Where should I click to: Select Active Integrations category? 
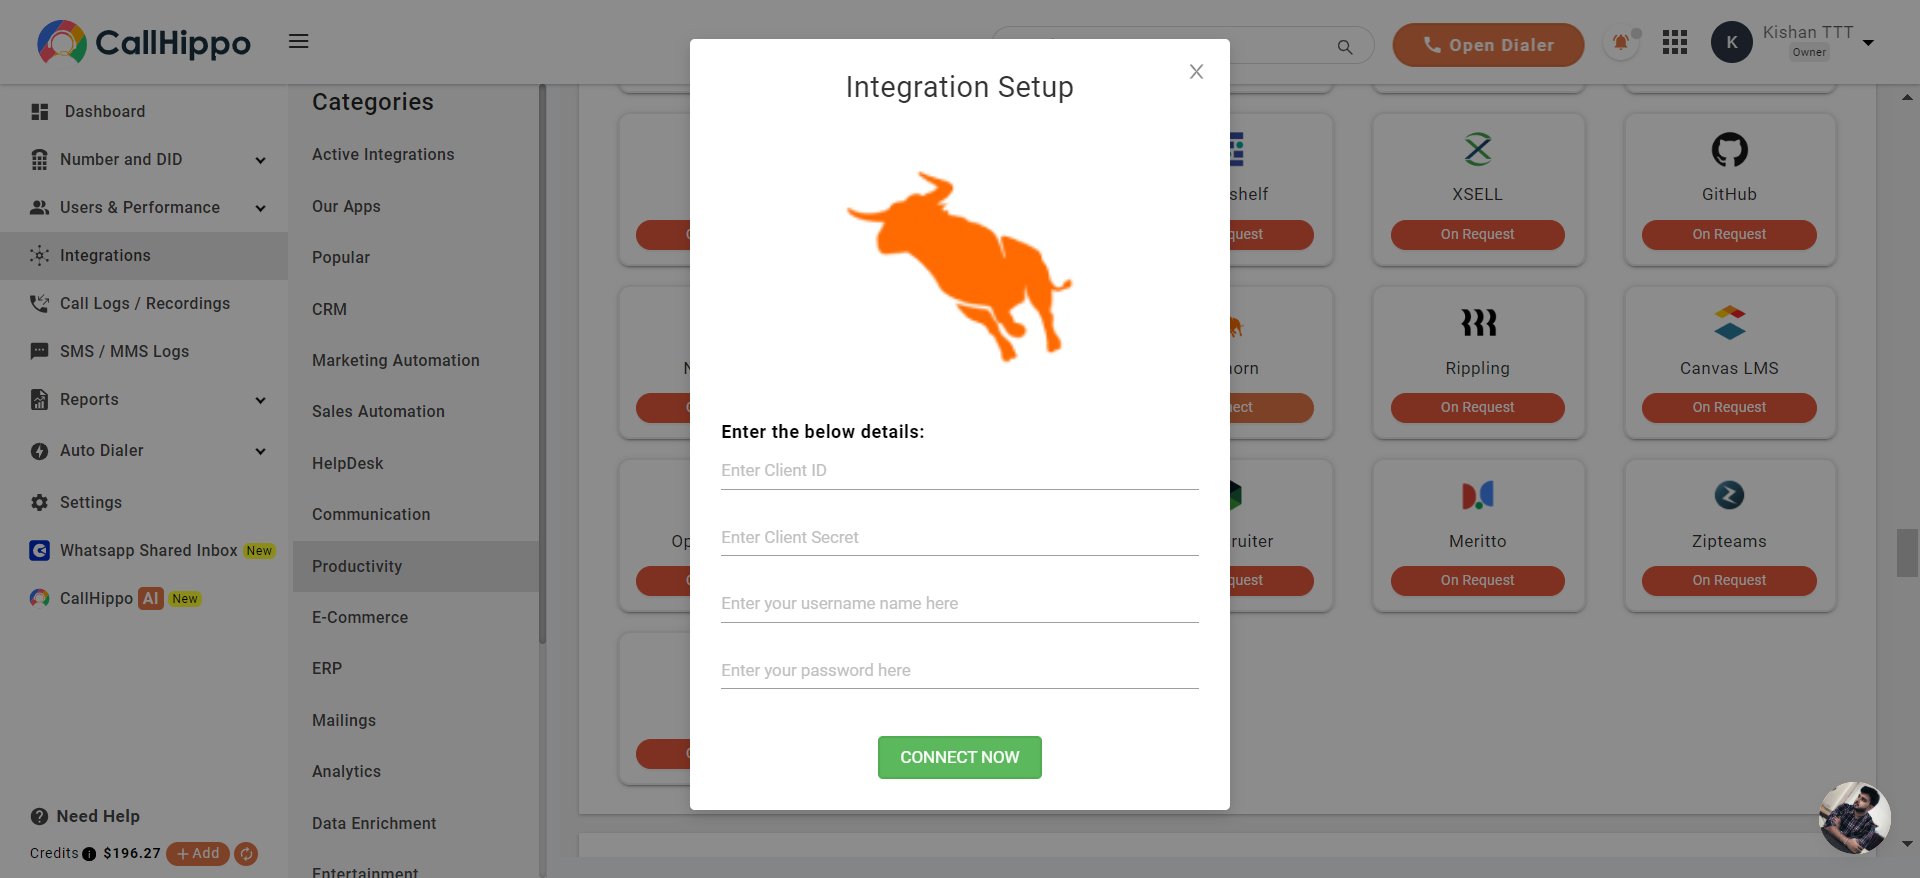click(383, 155)
